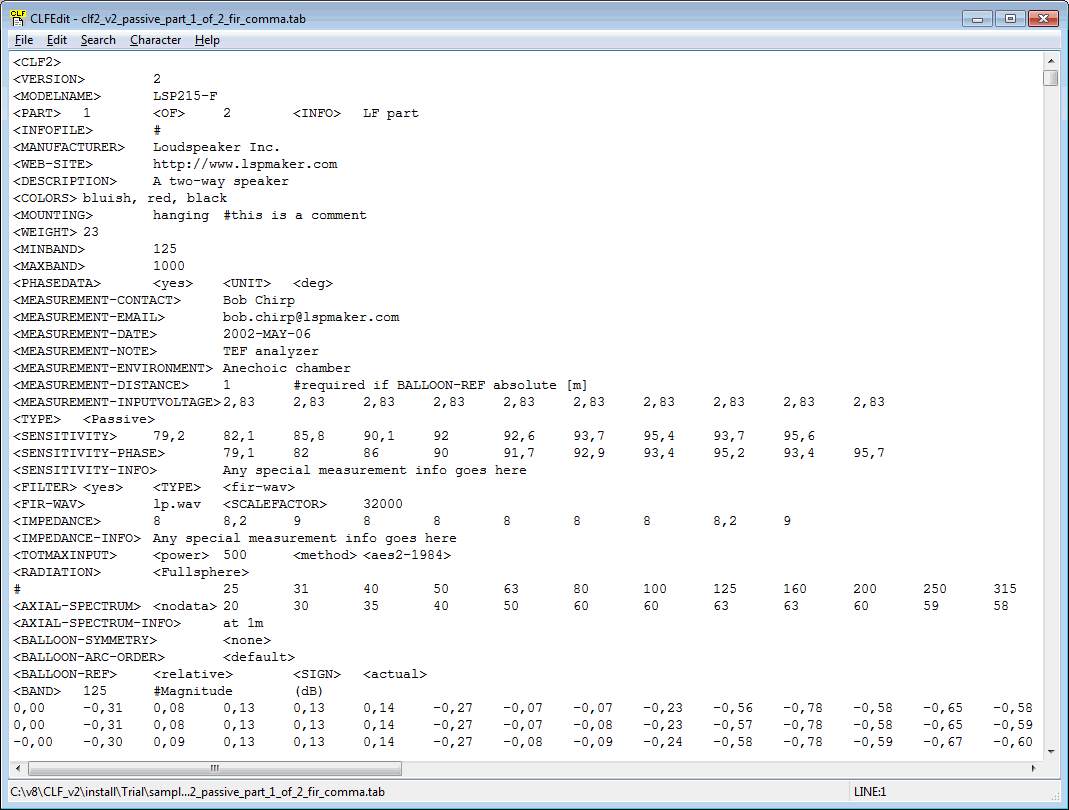Image resolution: width=1069 pixels, height=810 pixels.
Task: Click the <actual> sign value
Action: [395, 674]
